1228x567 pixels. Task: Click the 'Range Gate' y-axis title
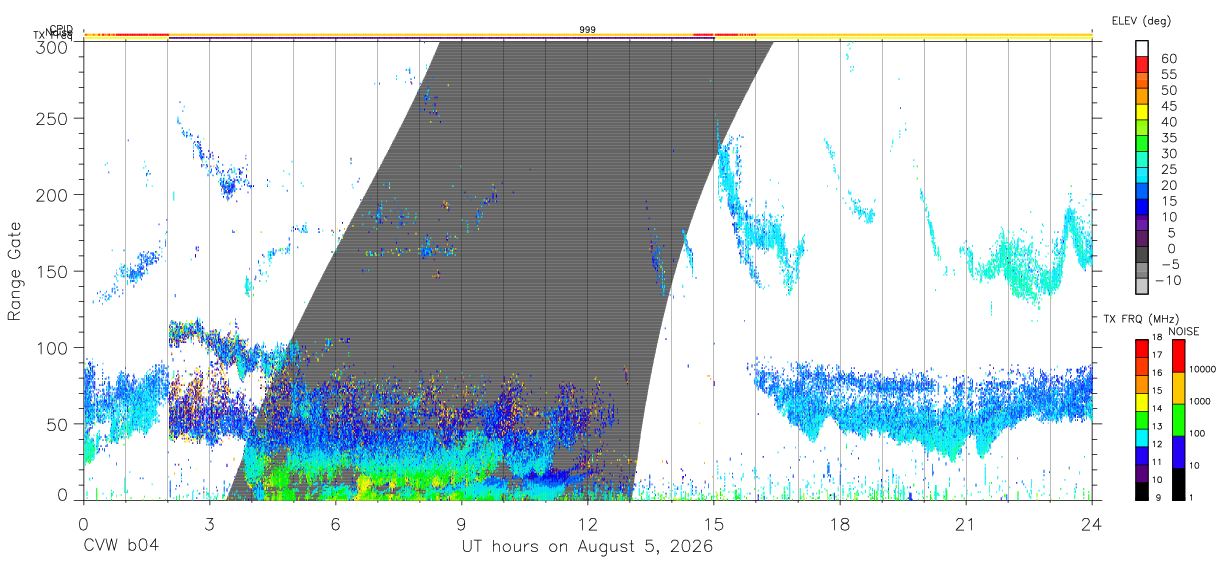tap(15, 271)
